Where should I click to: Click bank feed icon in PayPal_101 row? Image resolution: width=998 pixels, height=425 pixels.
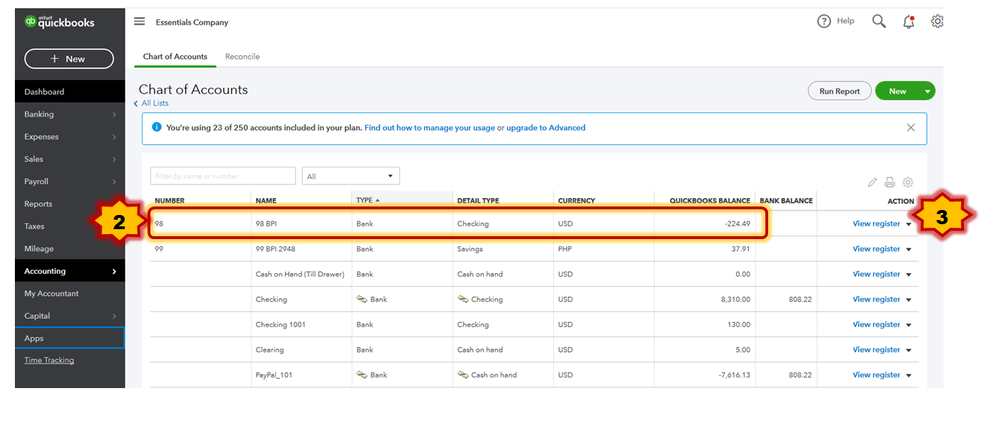pos(362,375)
